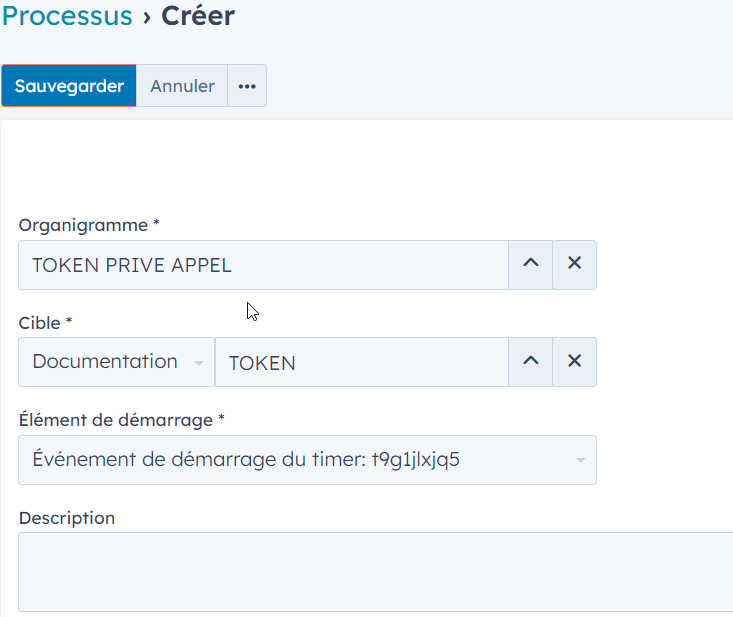Click the TOKEN PRIVE APPEL field
The height and width of the screenshot is (617, 733).
pos(263,265)
